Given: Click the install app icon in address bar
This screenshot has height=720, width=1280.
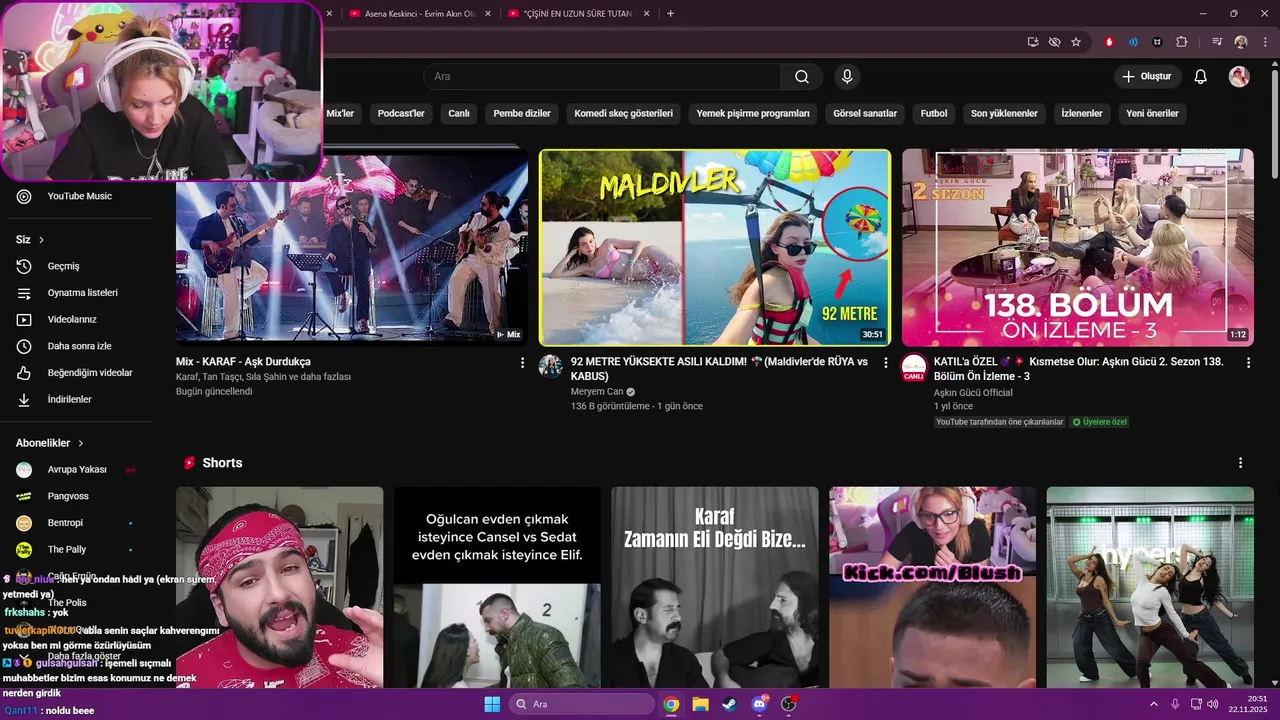Looking at the screenshot, I should tap(1033, 42).
